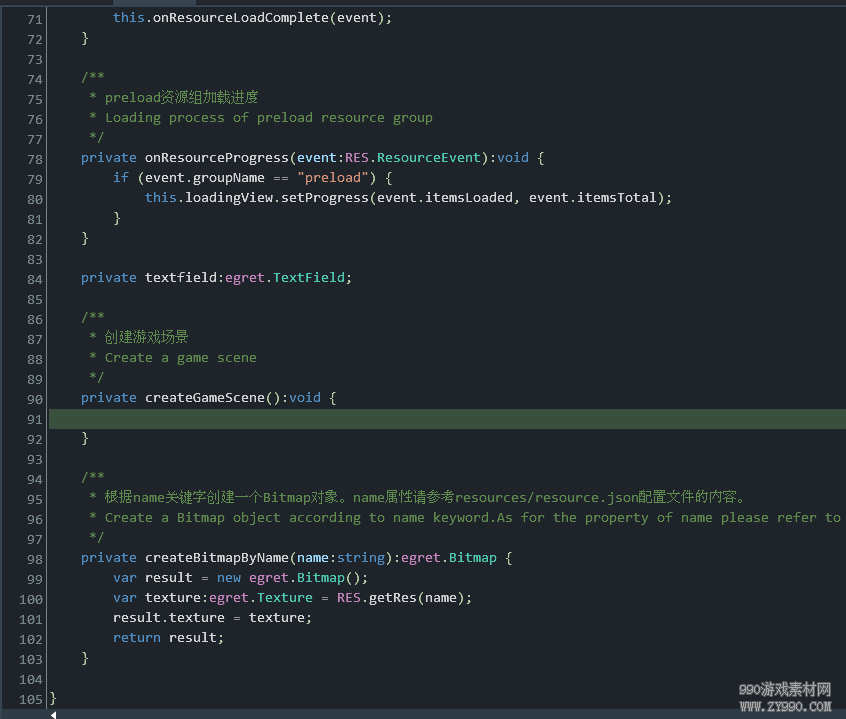846x719 pixels.
Task: Click 'ResourceEvent' type on line 78
Action: 428,158
